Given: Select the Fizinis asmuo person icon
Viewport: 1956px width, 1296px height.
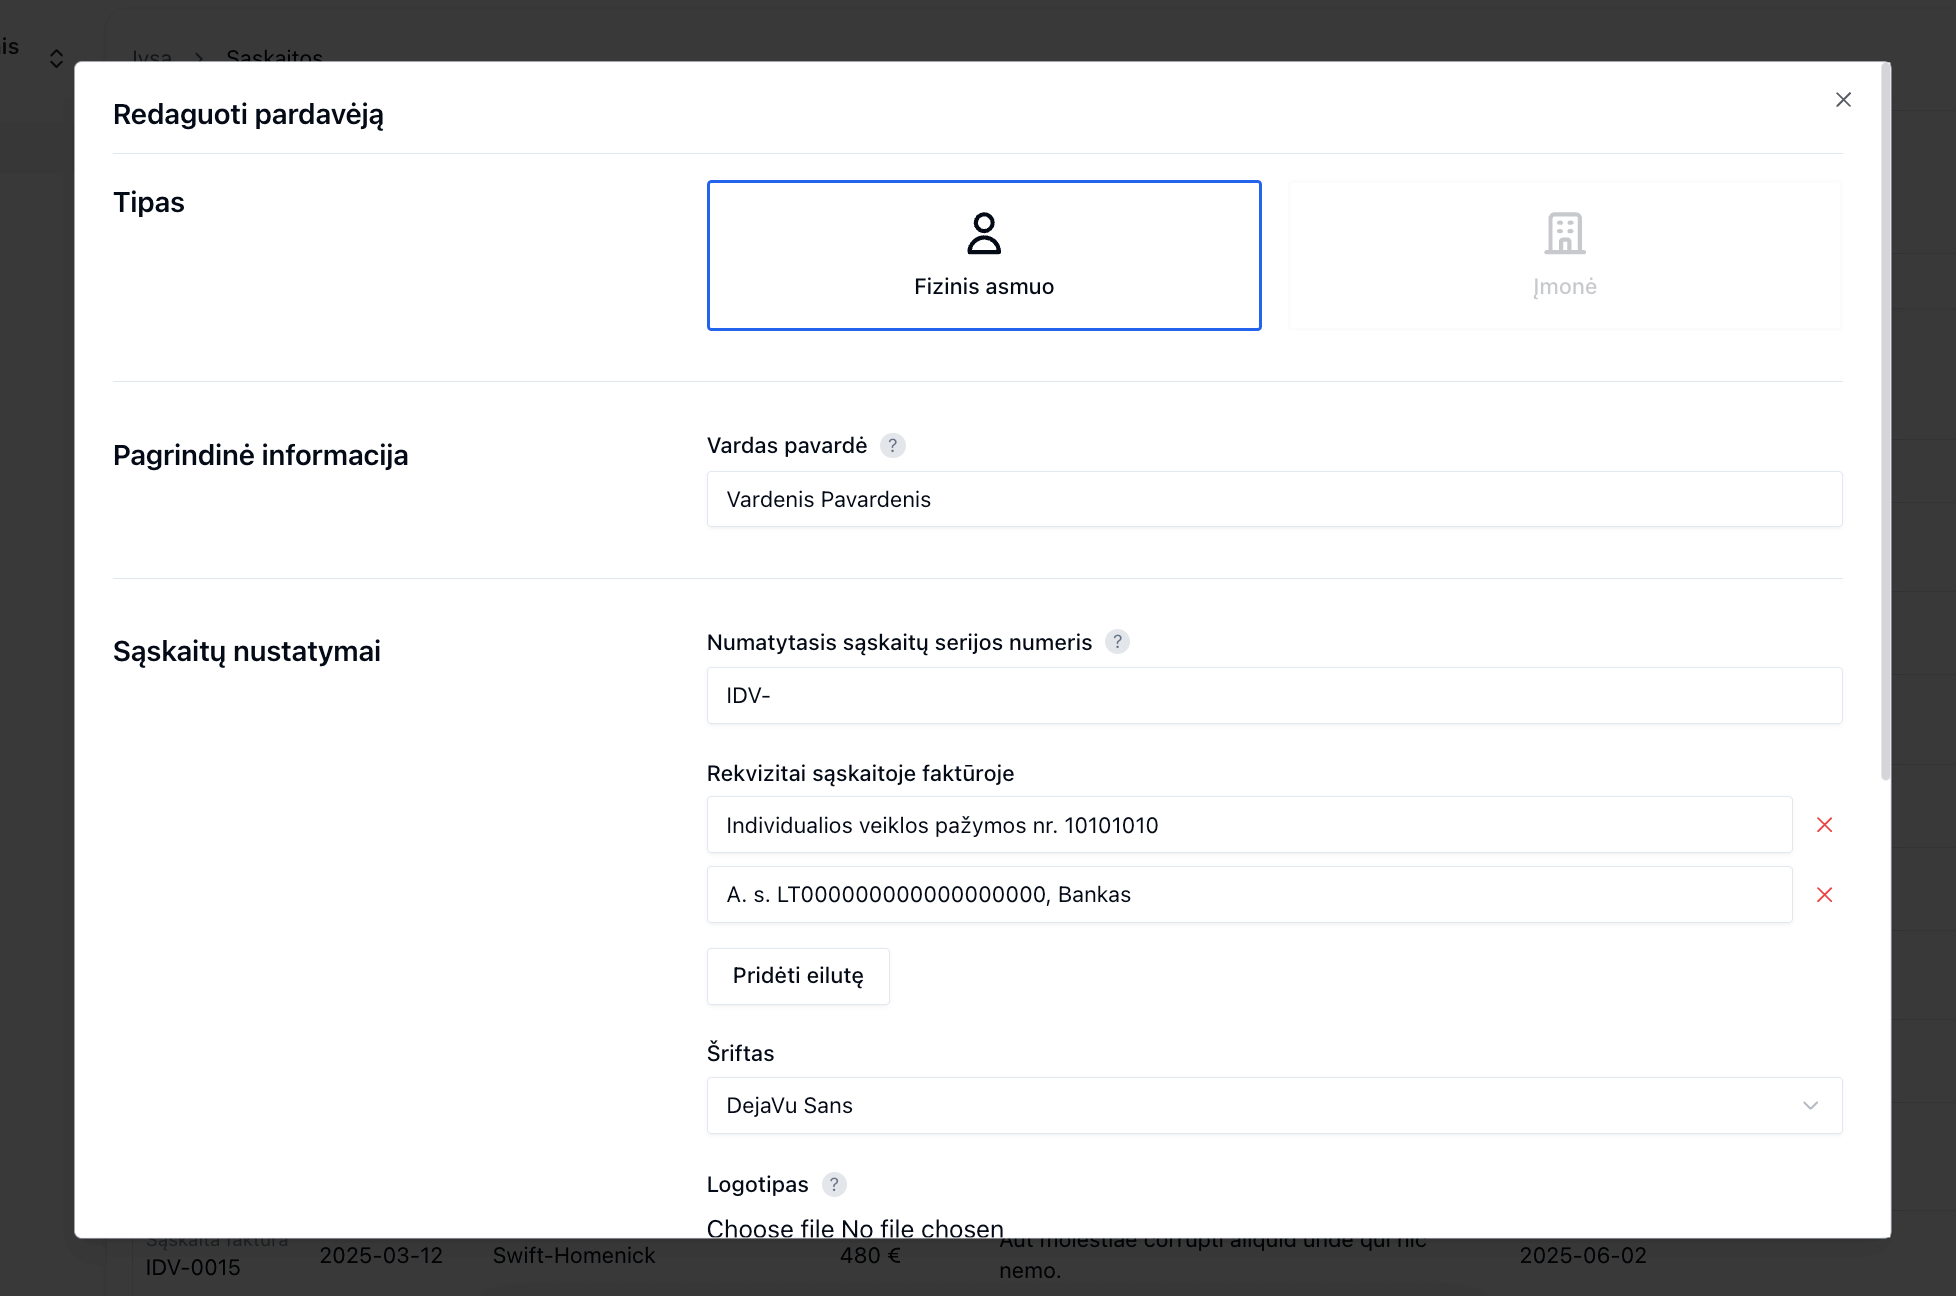Looking at the screenshot, I should [x=984, y=233].
